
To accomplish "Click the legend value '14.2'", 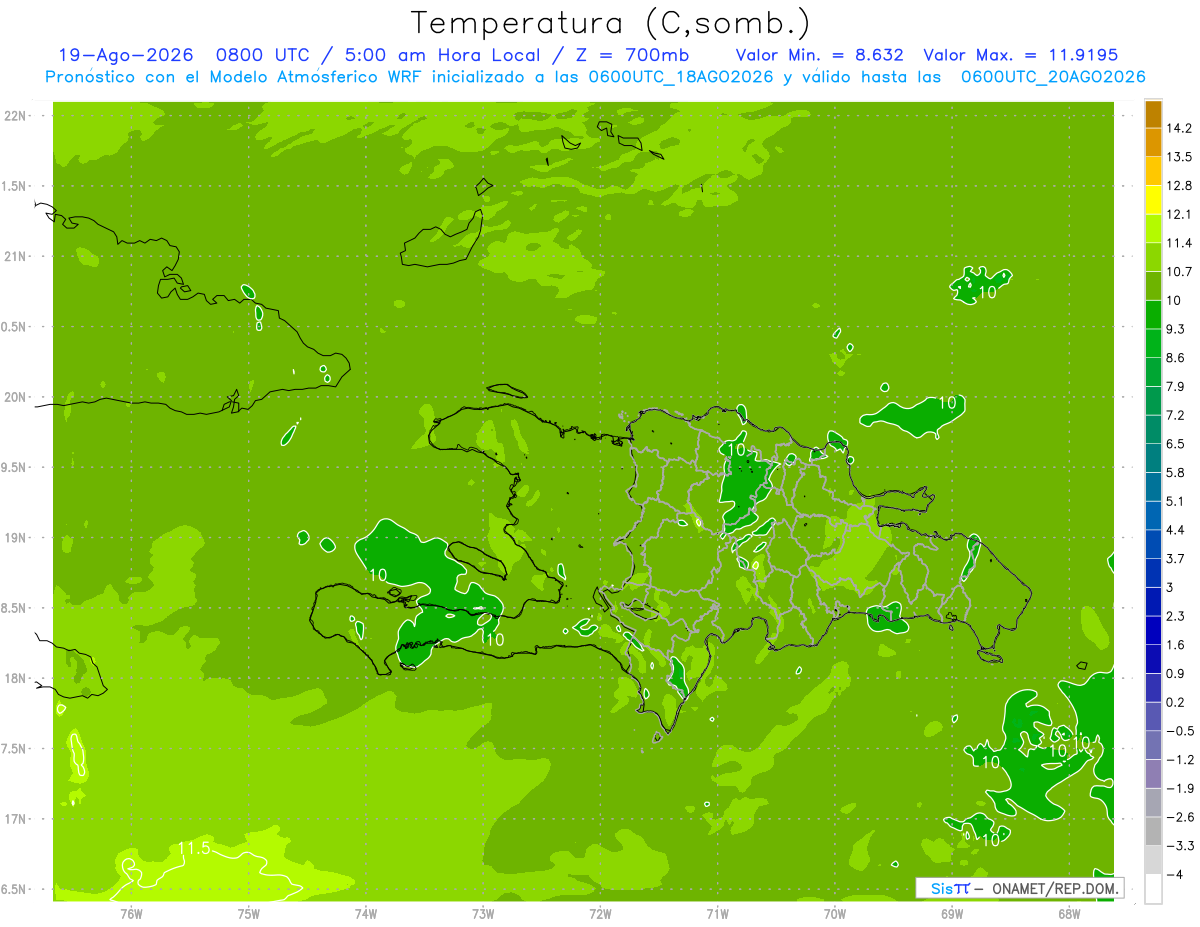I will coord(1180,128).
